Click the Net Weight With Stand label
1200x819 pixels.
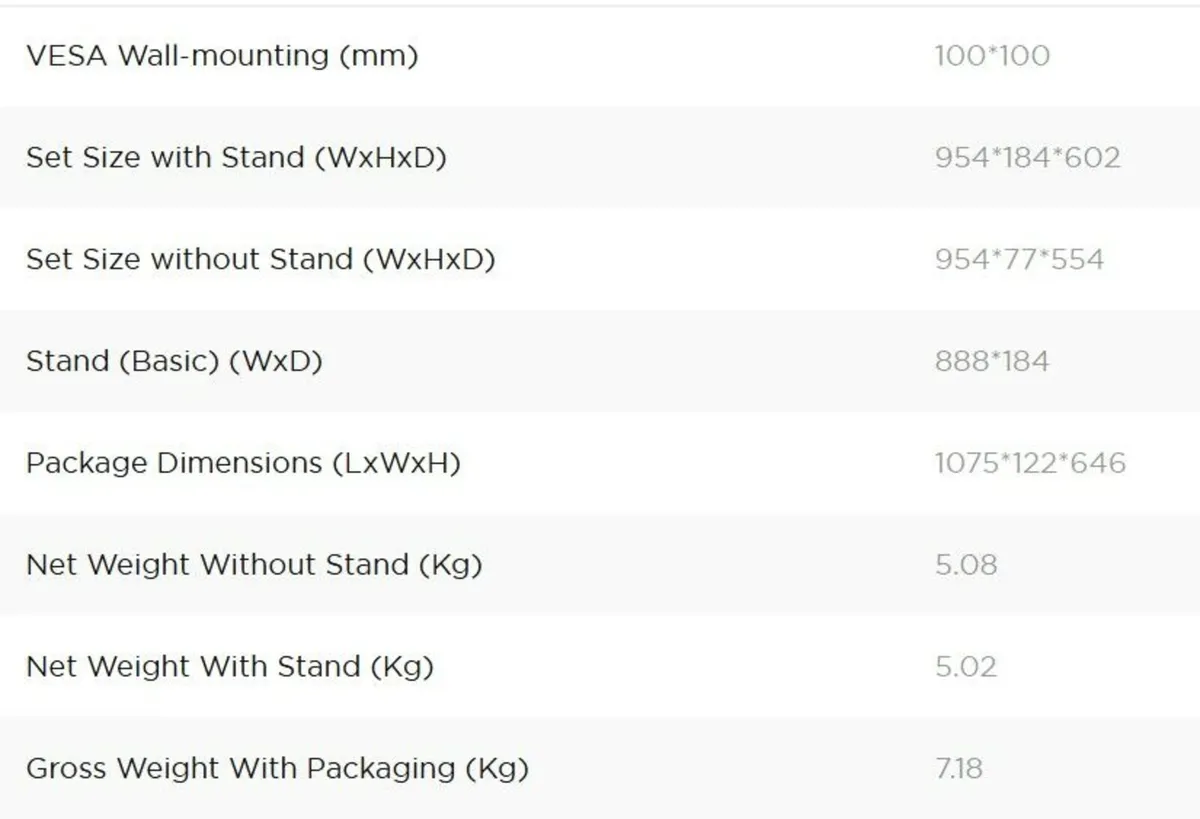[230, 667]
